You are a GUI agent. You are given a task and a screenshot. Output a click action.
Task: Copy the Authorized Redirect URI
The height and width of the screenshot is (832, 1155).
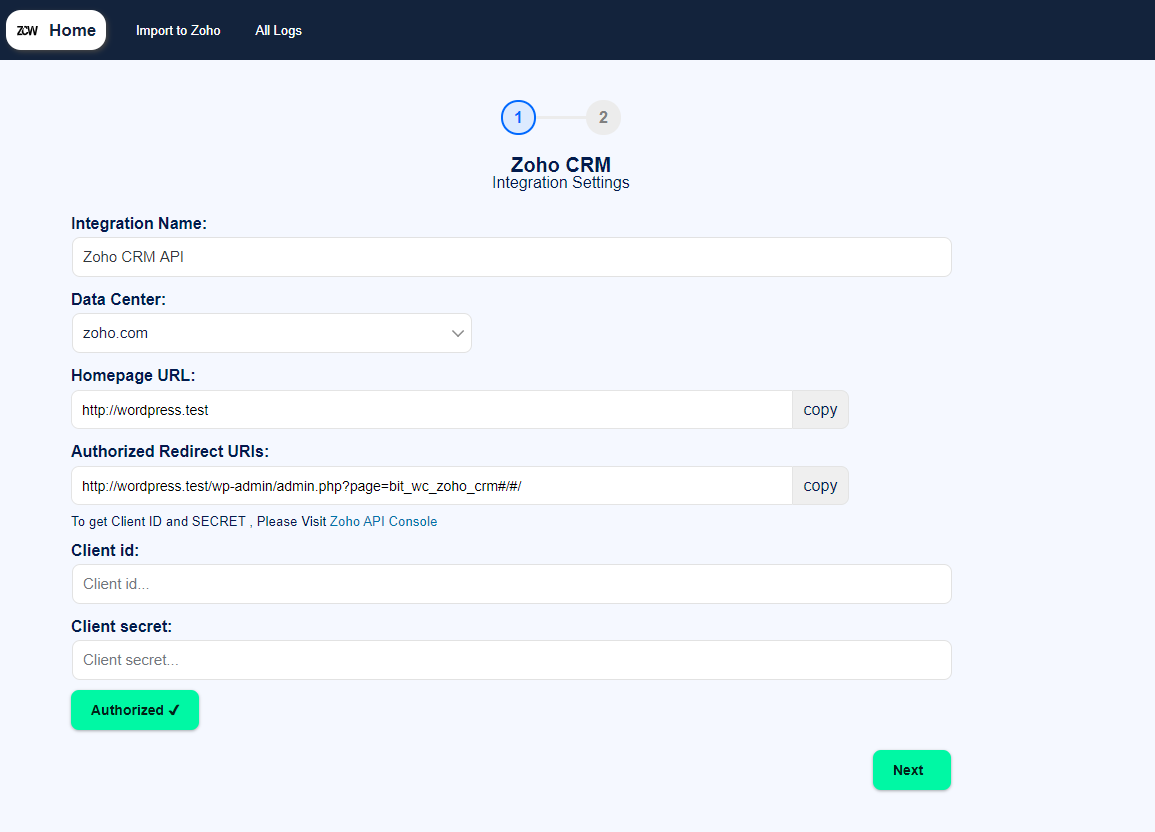820,486
